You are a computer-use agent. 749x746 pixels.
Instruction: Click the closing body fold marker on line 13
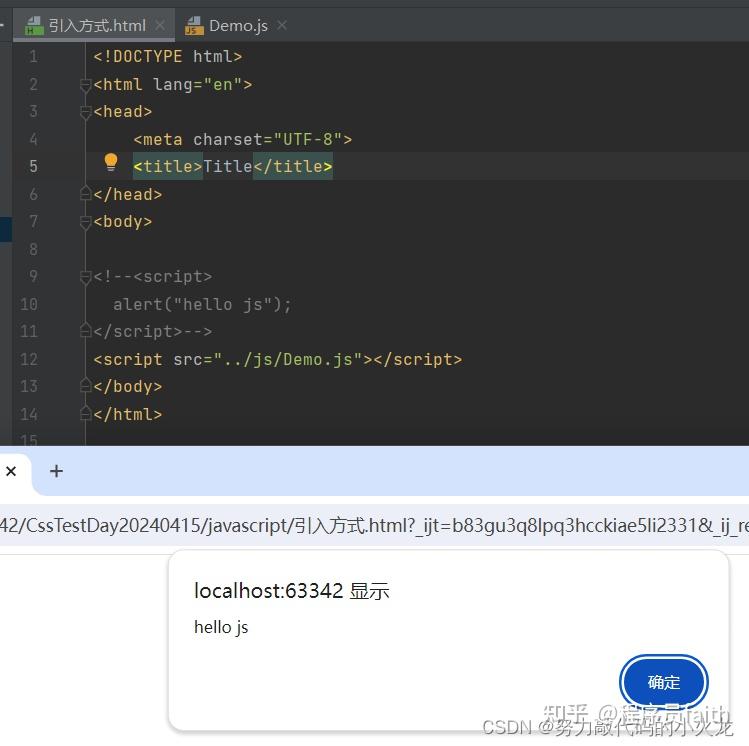pos(86,385)
